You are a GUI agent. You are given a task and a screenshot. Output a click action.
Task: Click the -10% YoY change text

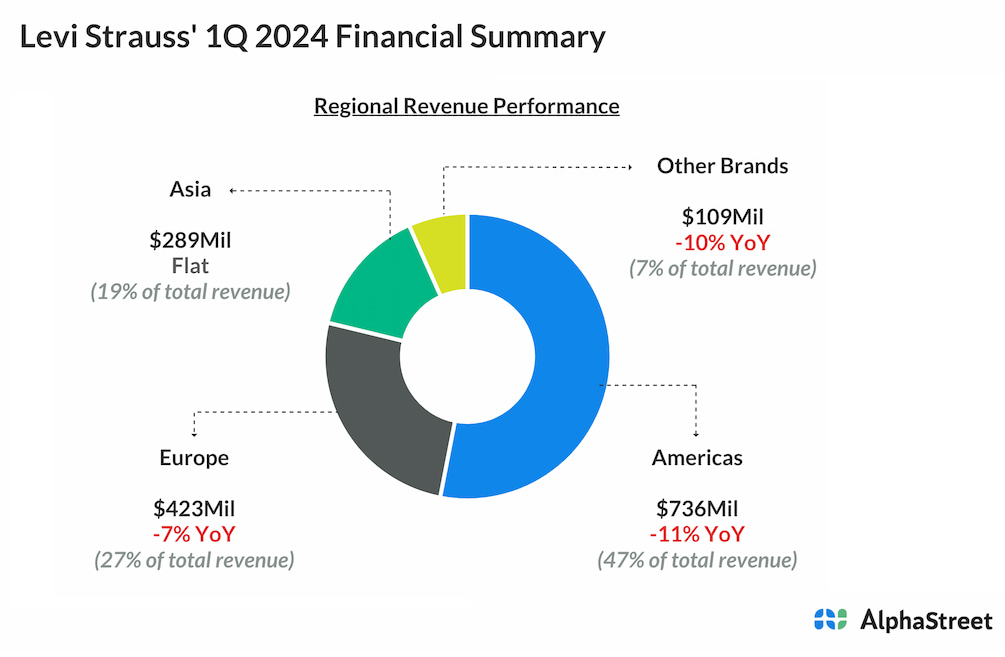[722, 243]
